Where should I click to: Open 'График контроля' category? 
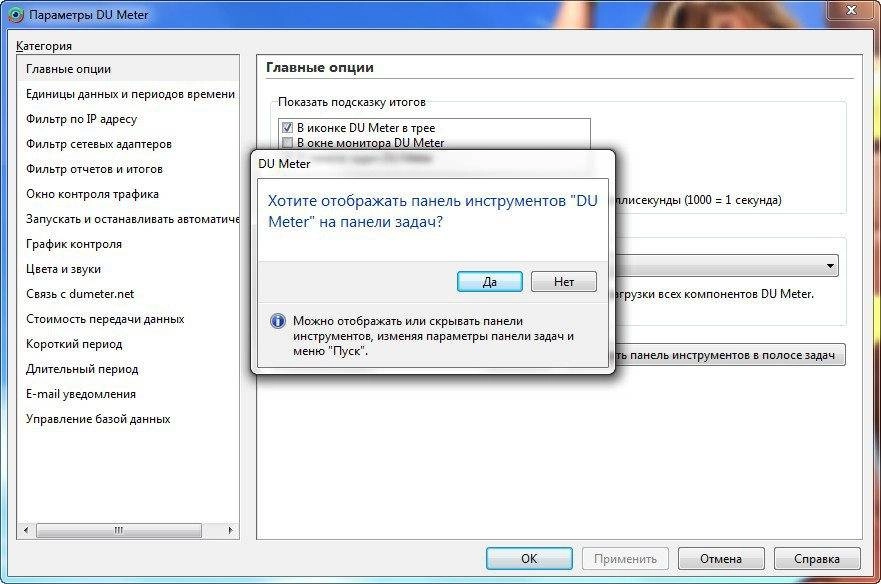[x=128, y=244]
